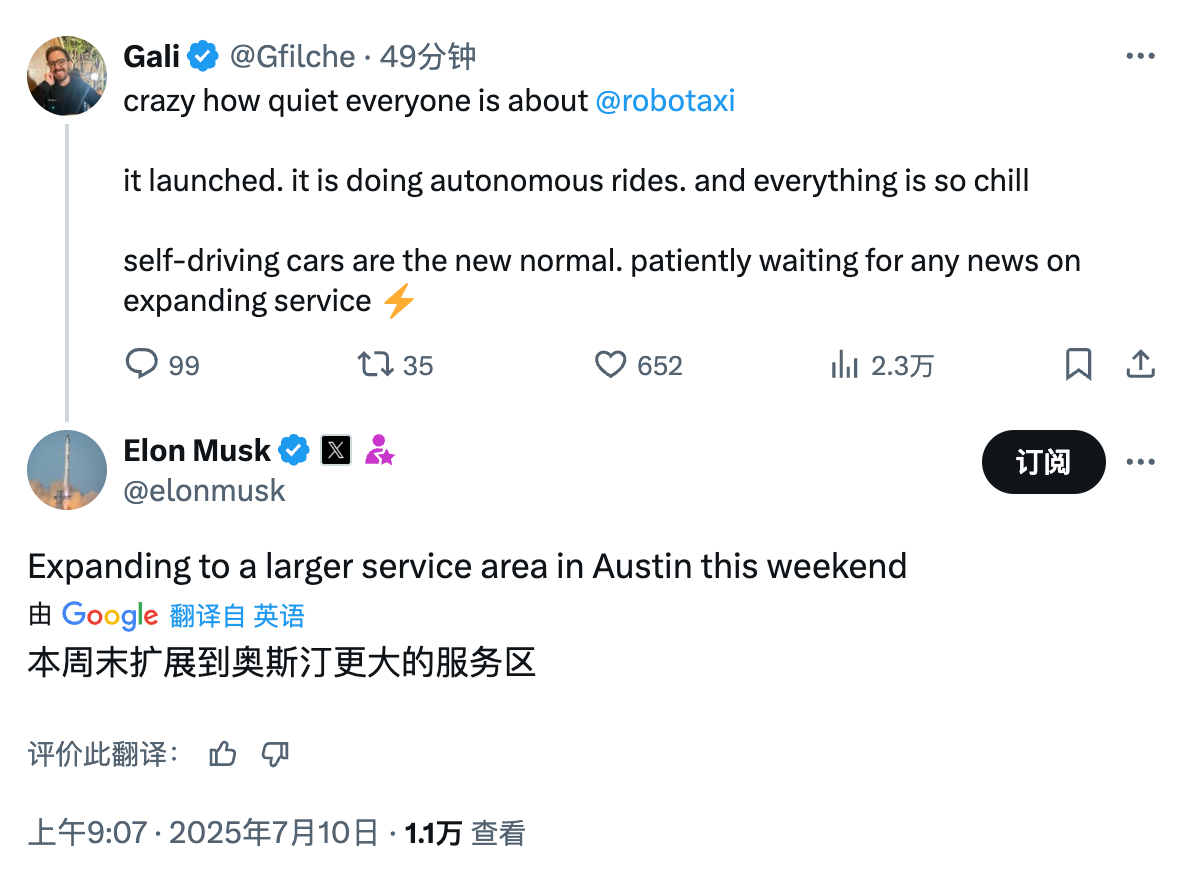Rate translation with thumbs up
Screen dimensions: 1182x870
[x=222, y=753]
